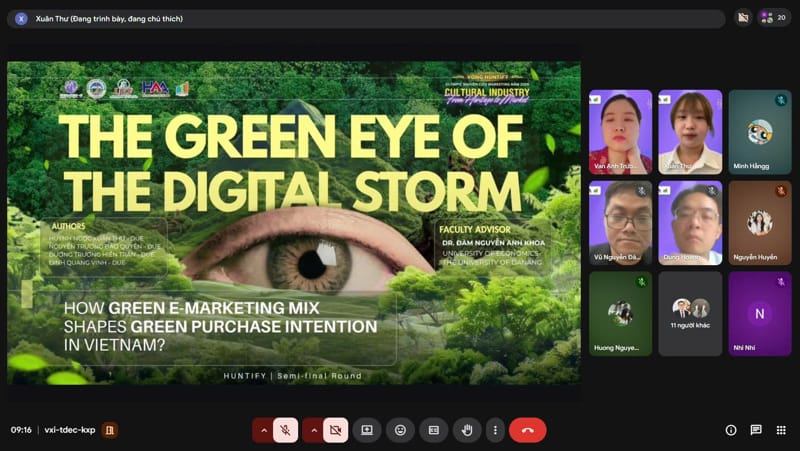Image resolution: width=800 pixels, height=451 pixels.
Task: Click the Nhi Nhi participant tile
Action: point(759,313)
